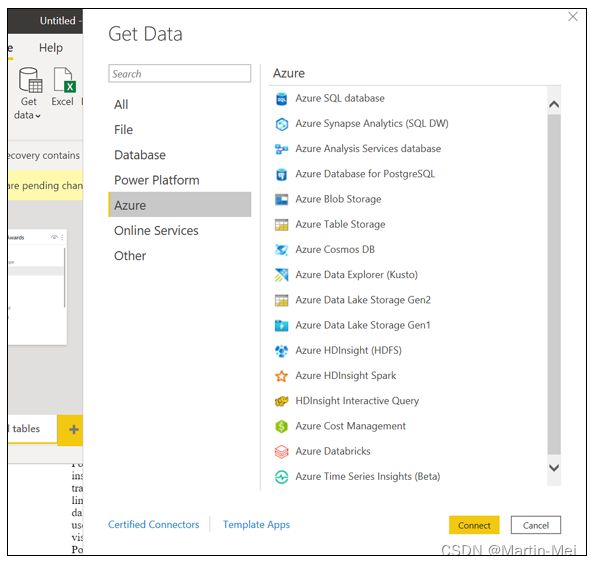Image resolution: width=591 pixels, height=566 pixels.
Task: Click the Azure Data Lake Storage Gen2 icon
Action: click(282, 300)
